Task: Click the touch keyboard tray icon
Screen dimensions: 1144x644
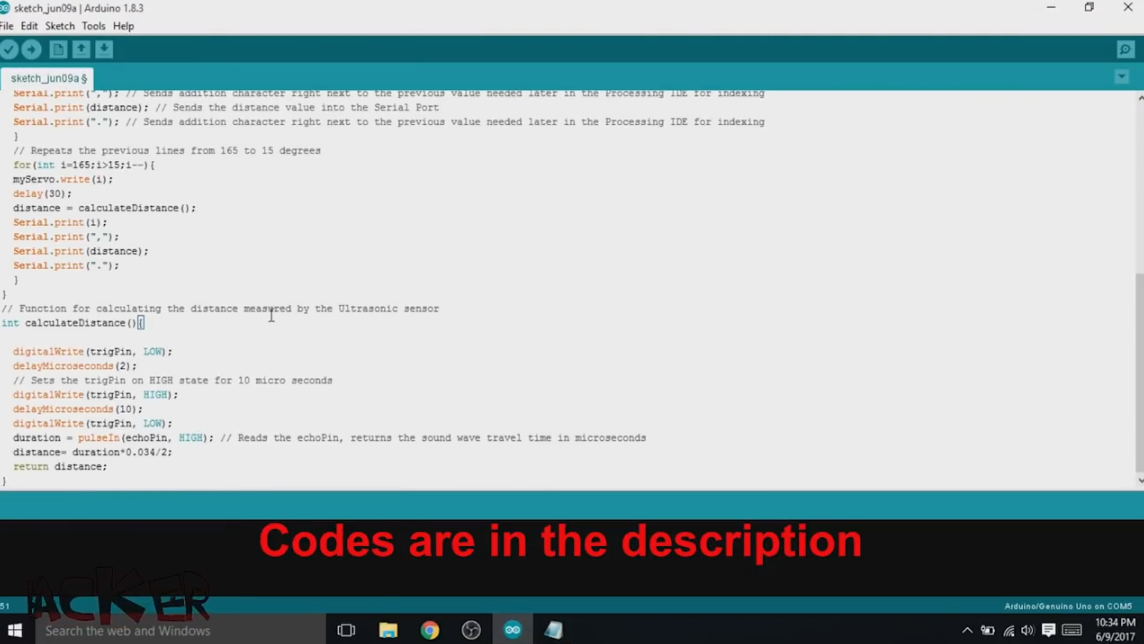Action: (x=1072, y=631)
